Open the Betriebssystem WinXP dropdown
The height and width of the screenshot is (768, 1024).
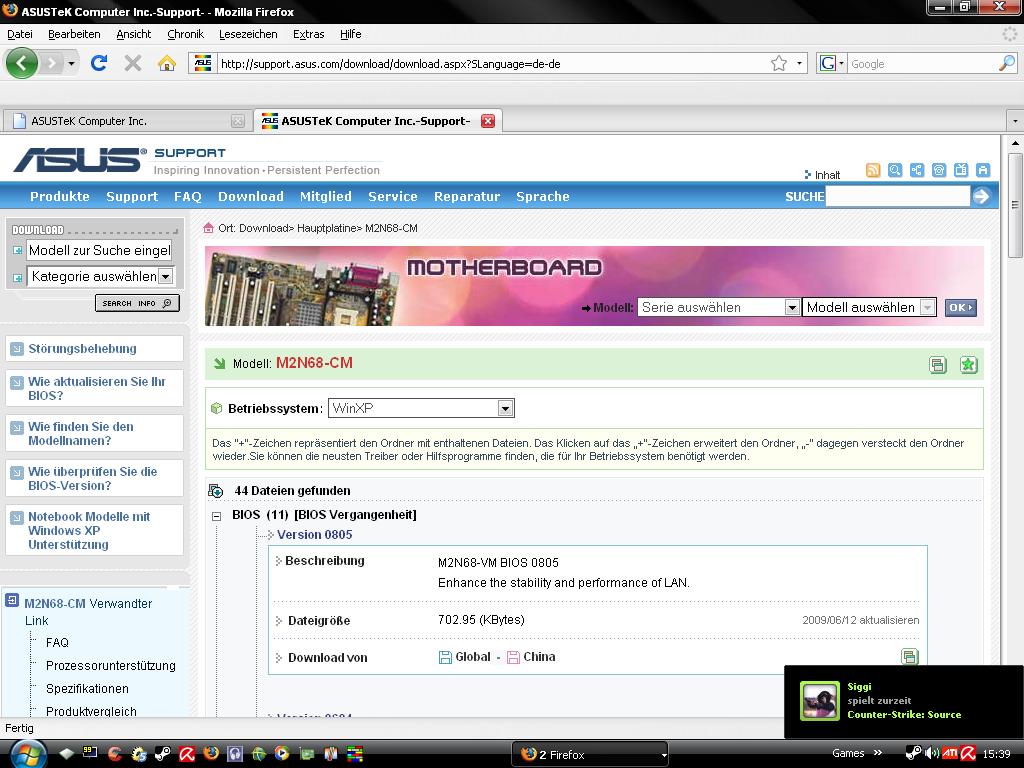(505, 408)
